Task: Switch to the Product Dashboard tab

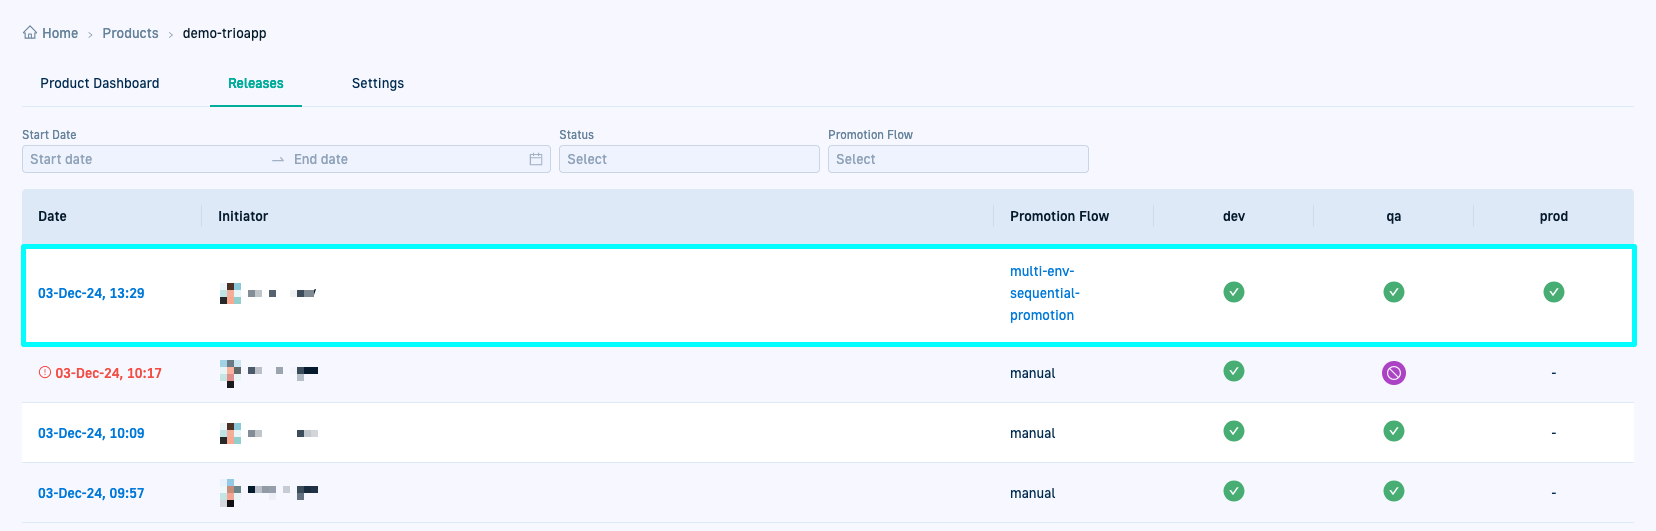Action: pos(100,83)
